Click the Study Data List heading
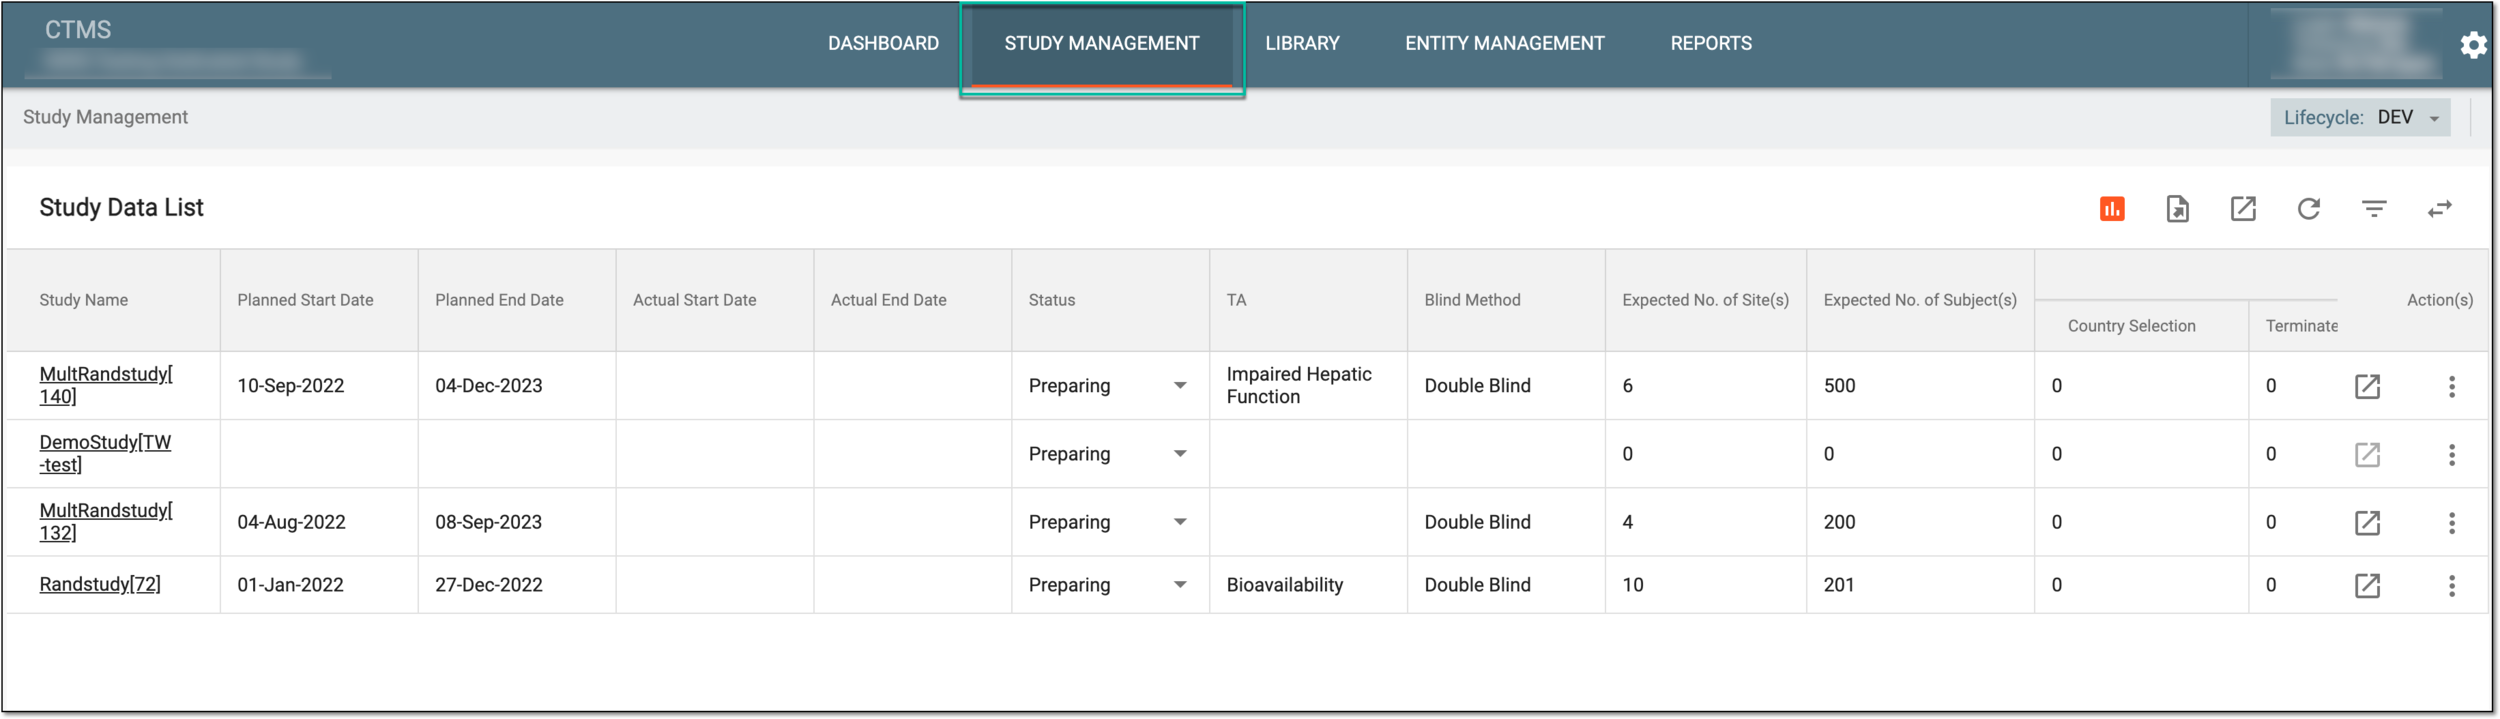The height and width of the screenshot is (719, 2500). (x=121, y=208)
